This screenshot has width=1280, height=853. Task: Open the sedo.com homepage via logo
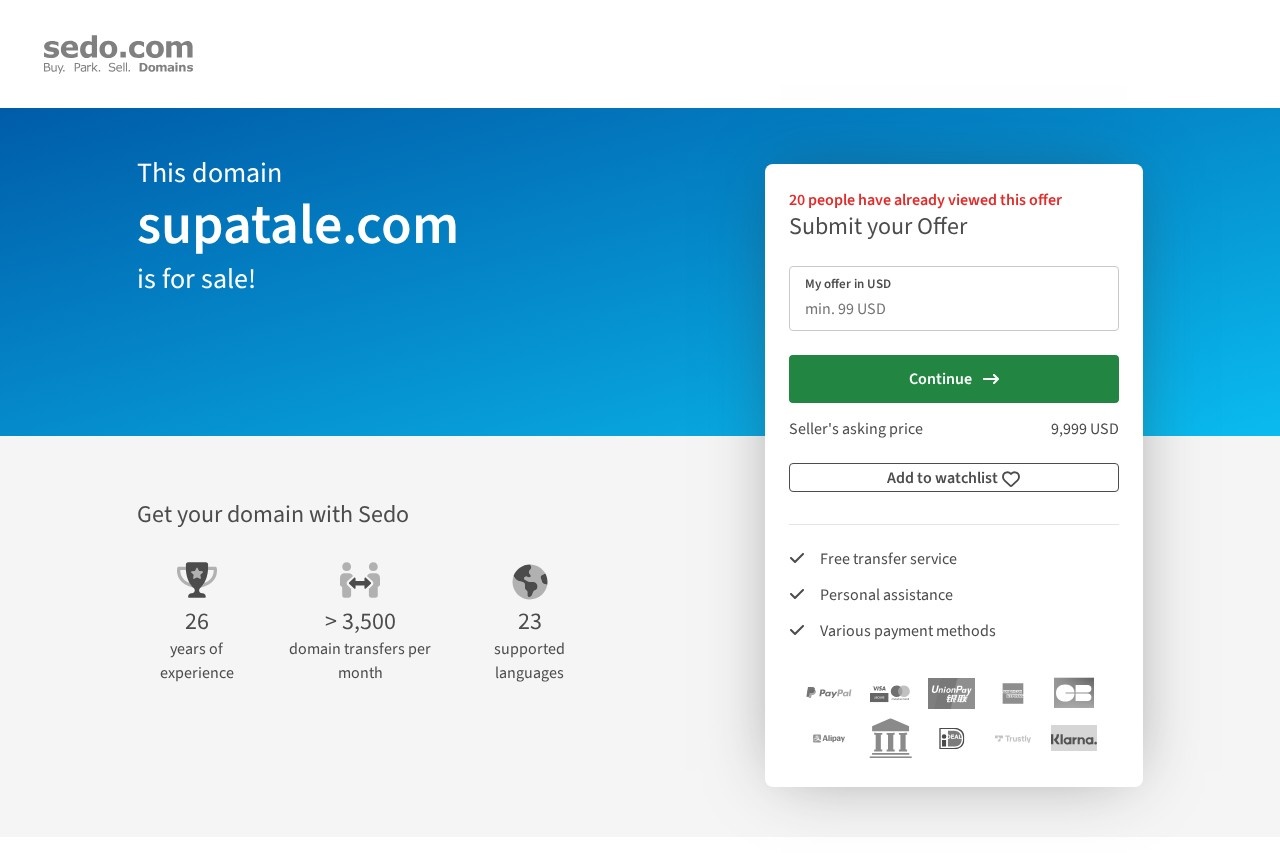(117, 52)
